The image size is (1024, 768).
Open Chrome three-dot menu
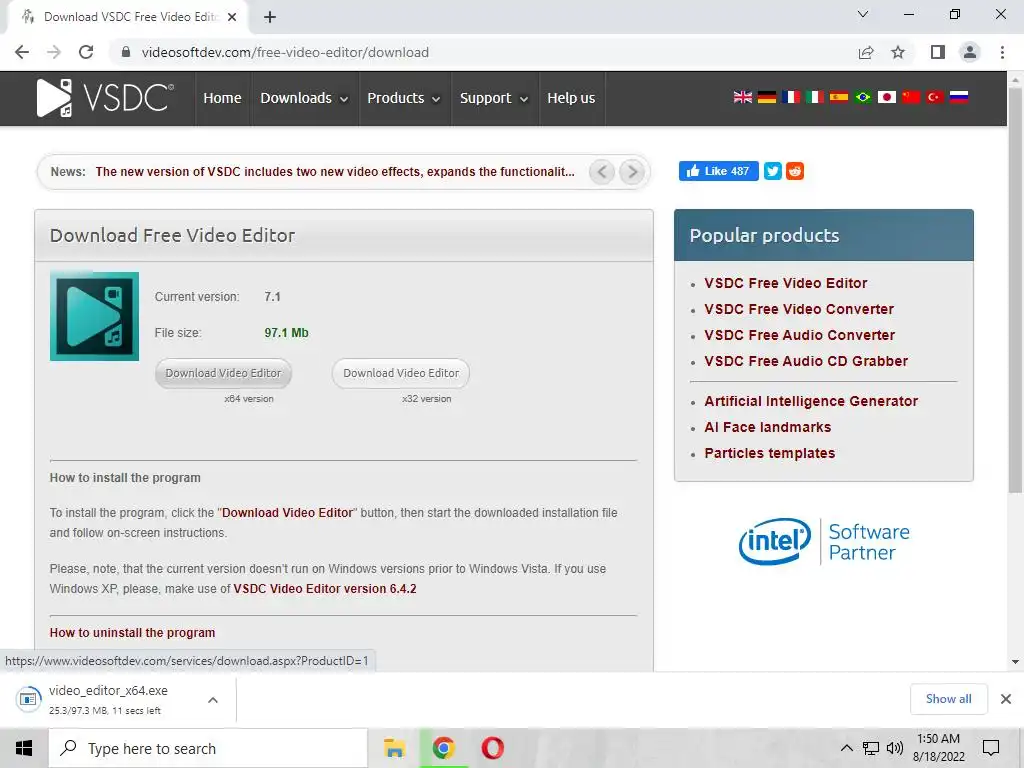[x=1002, y=52]
